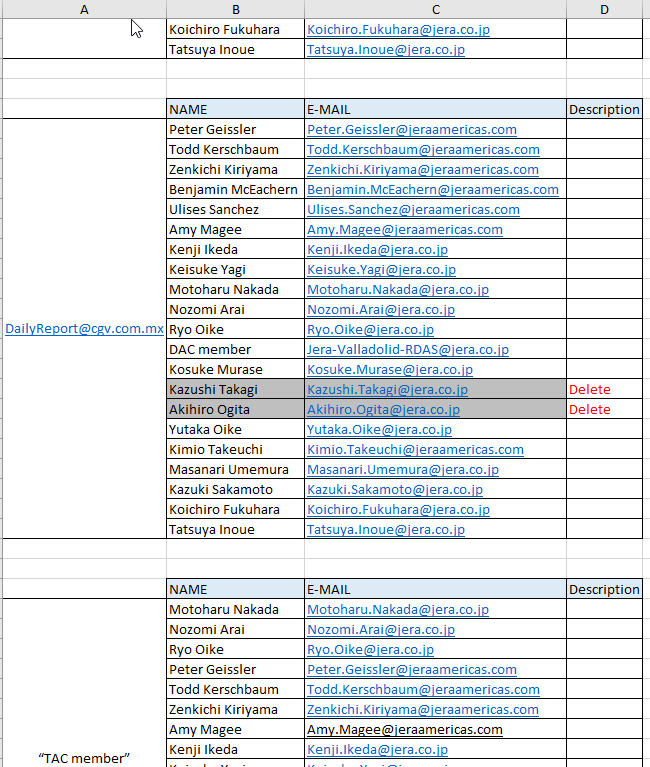The image size is (650, 767).
Task: Open Kazuki.Sakamoto@jera.co.jp email link
Action: [395, 490]
